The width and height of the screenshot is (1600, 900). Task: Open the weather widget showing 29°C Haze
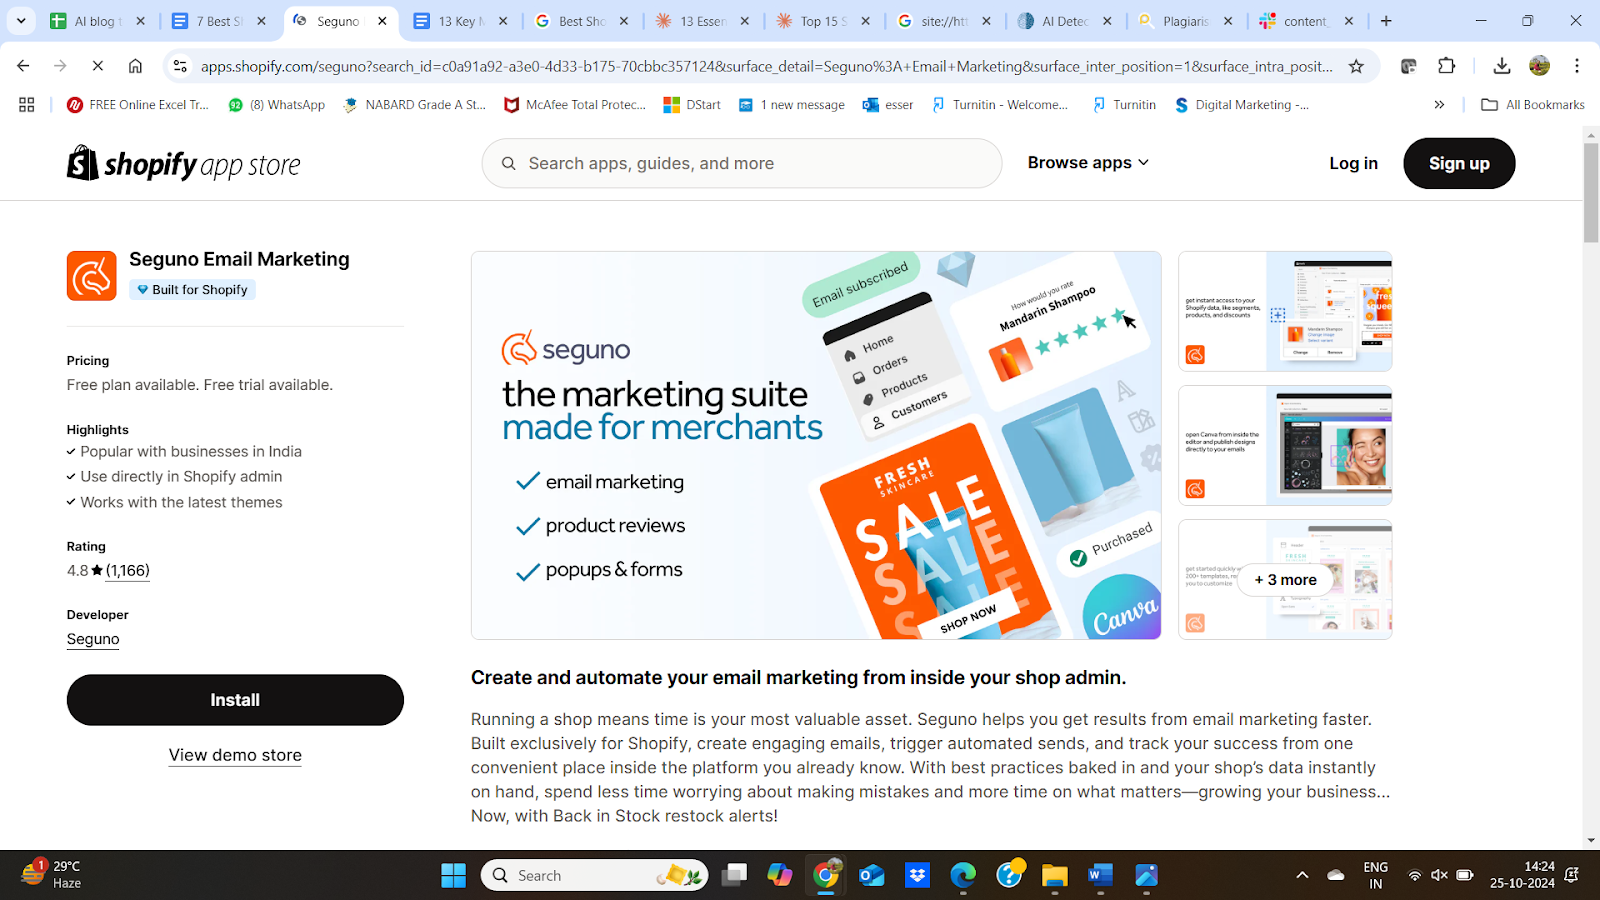coord(52,874)
